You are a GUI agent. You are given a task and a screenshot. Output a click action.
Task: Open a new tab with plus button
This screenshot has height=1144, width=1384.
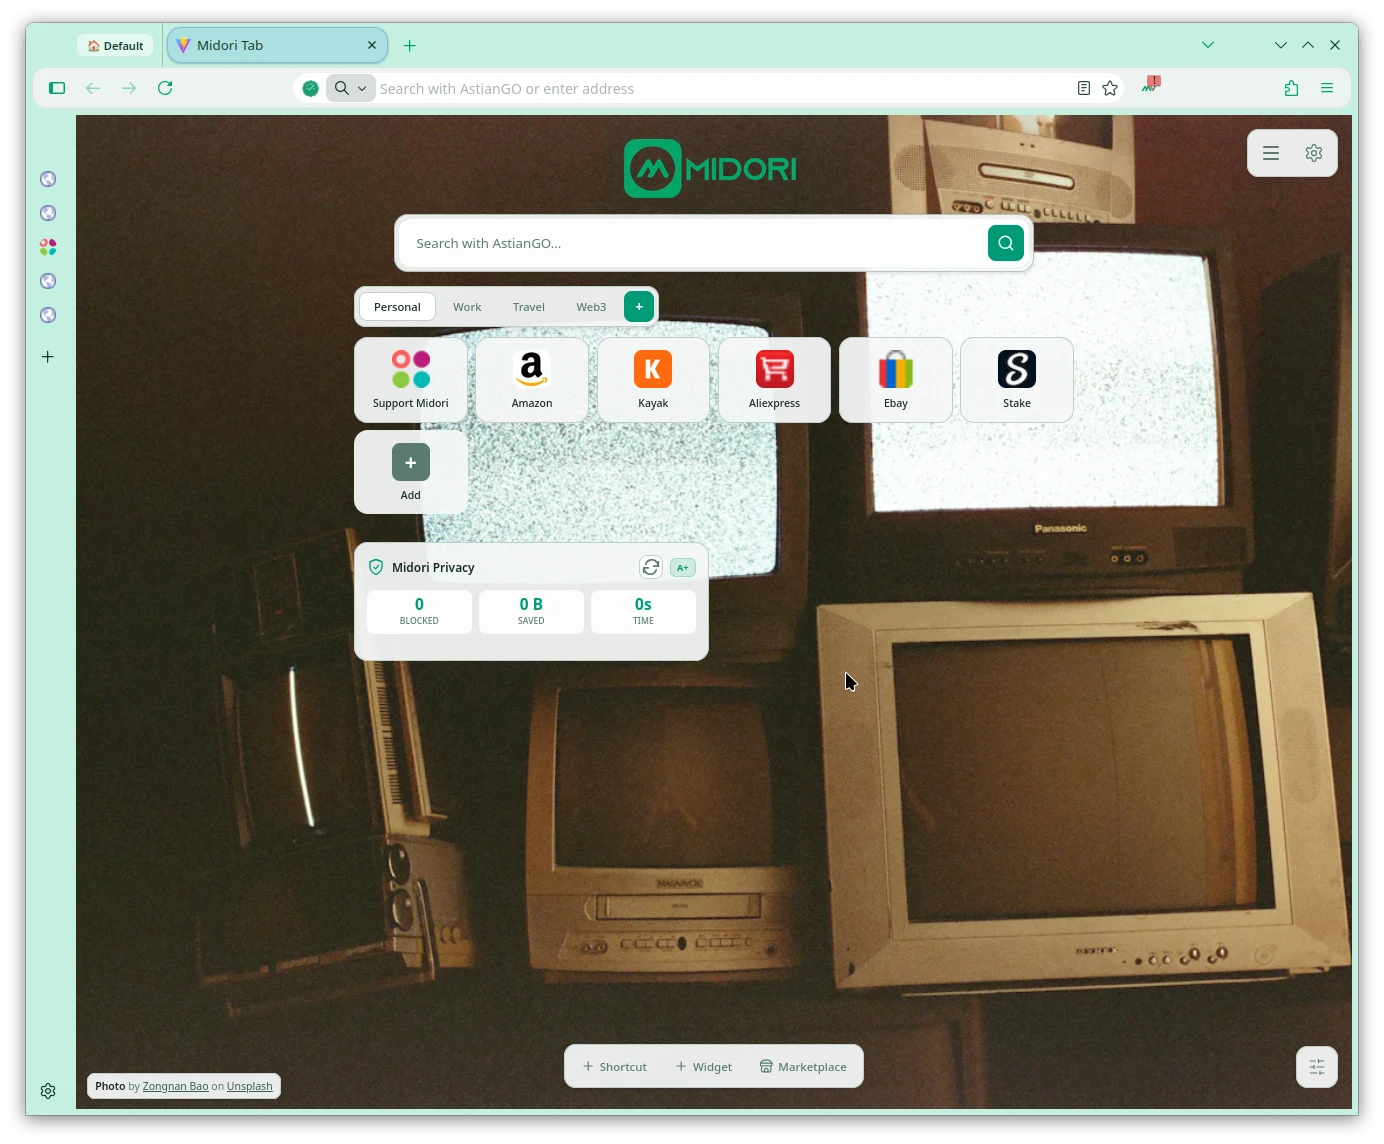tap(410, 46)
